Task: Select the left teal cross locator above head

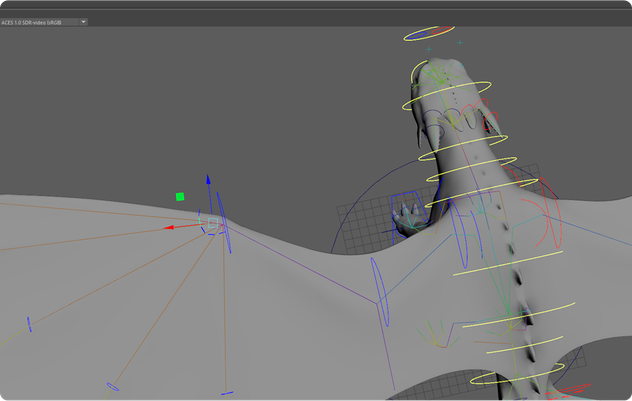Action: (x=430, y=48)
